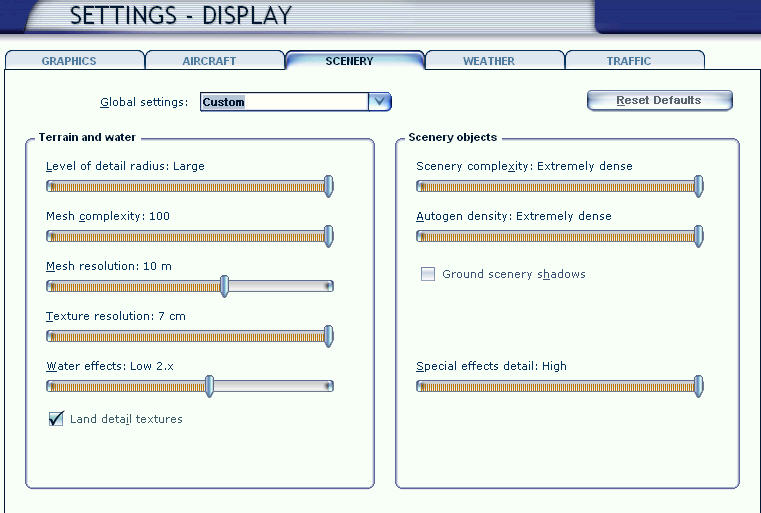
Task: Click the 'Land detail textures' label text
Action: pyautogui.click(x=126, y=419)
